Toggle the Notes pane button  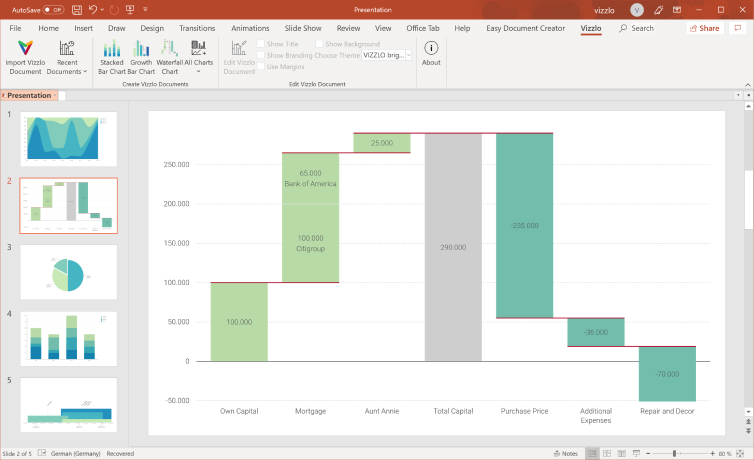pyautogui.click(x=566, y=453)
